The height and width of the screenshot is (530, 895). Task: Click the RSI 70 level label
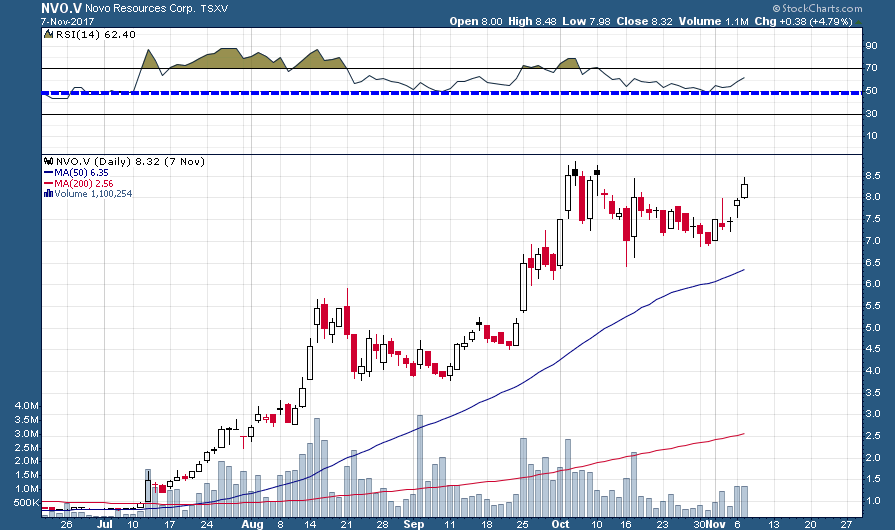coord(871,68)
